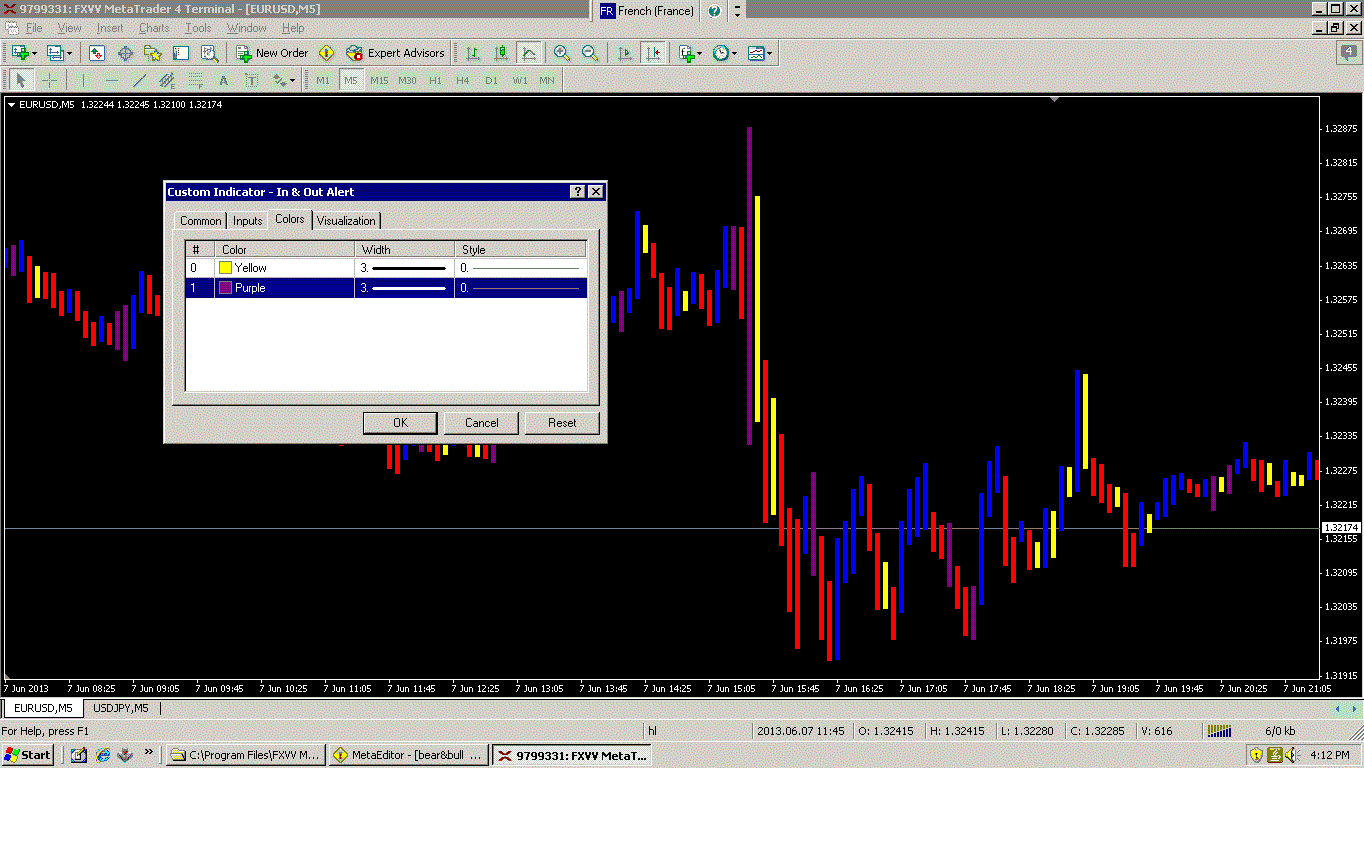Switch to the Visualization tab
The width and height of the screenshot is (1364, 864).
pos(346,221)
